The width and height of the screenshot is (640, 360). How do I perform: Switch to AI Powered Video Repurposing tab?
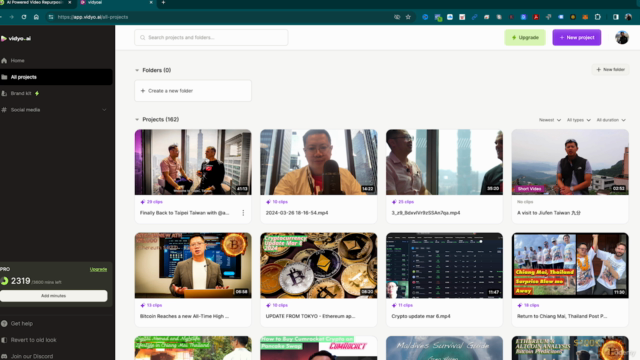coord(37,3)
